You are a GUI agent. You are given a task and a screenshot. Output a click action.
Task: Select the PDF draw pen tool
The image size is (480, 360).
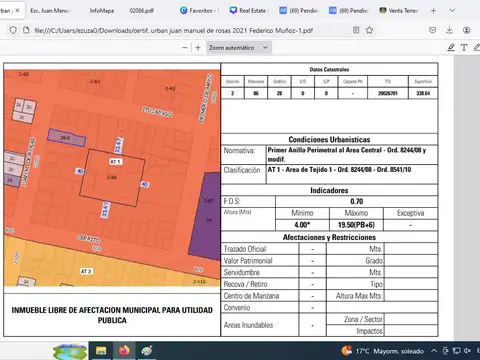point(451,48)
